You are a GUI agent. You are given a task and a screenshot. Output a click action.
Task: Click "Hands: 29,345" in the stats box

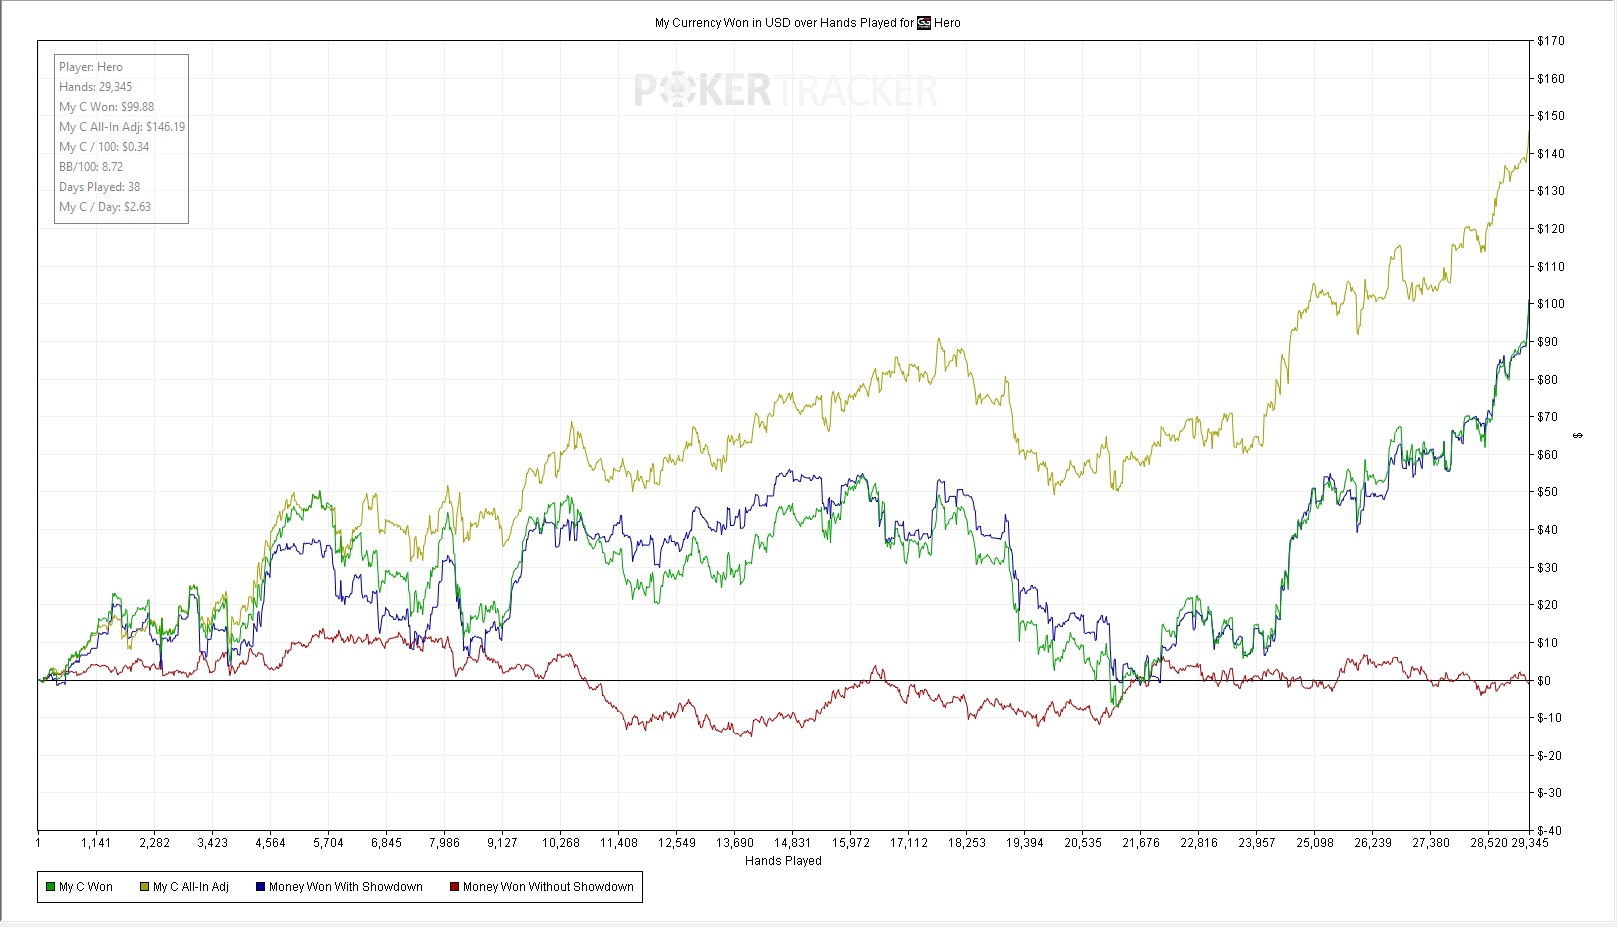pyautogui.click(x=95, y=87)
